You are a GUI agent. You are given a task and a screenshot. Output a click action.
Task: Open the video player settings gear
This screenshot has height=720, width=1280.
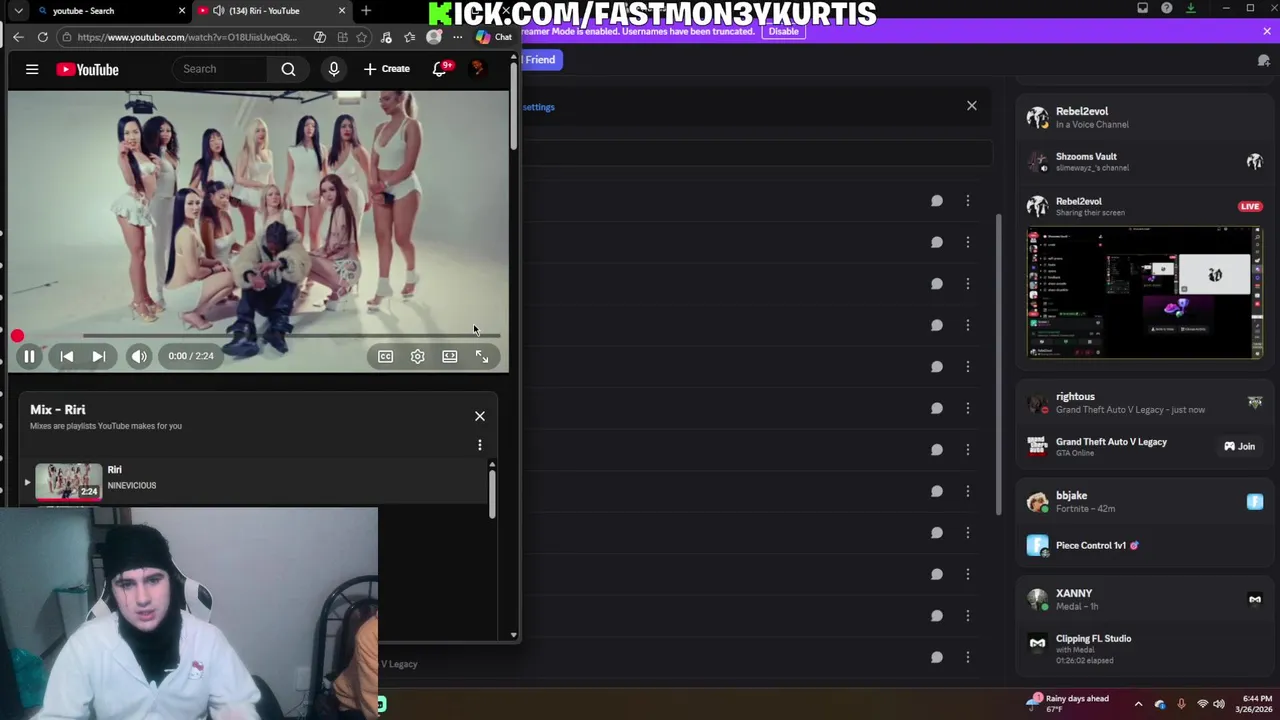pyautogui.click(x=417, y=356)
